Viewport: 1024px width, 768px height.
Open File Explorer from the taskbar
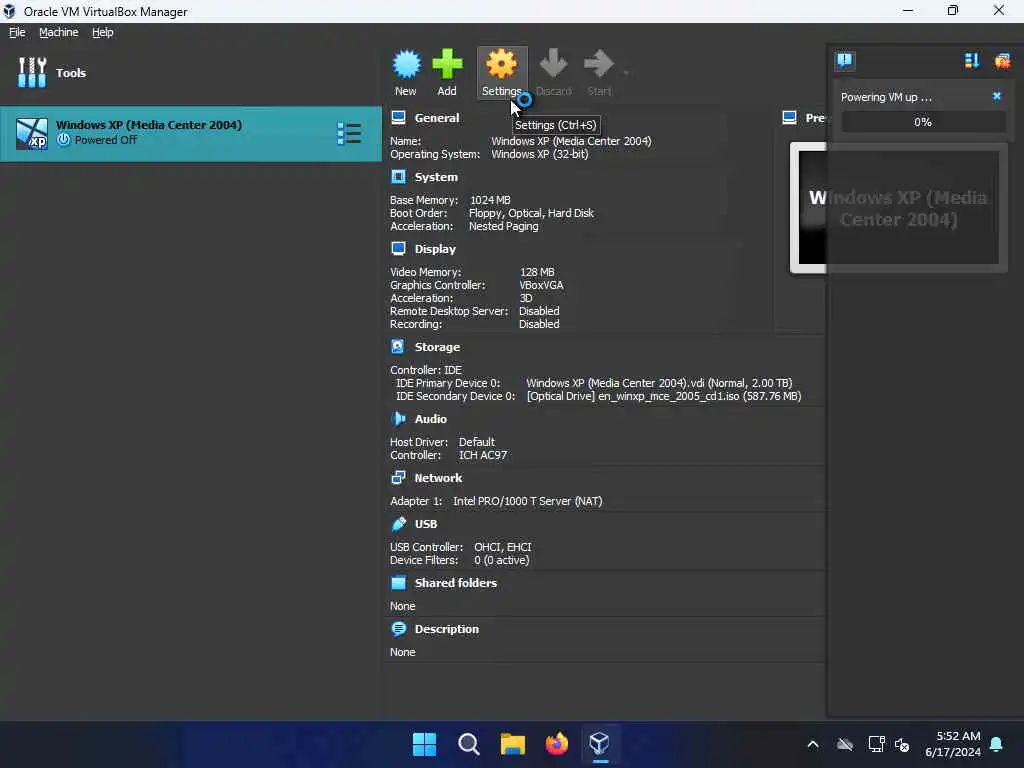pyautogui.click(x=513, y=744)
